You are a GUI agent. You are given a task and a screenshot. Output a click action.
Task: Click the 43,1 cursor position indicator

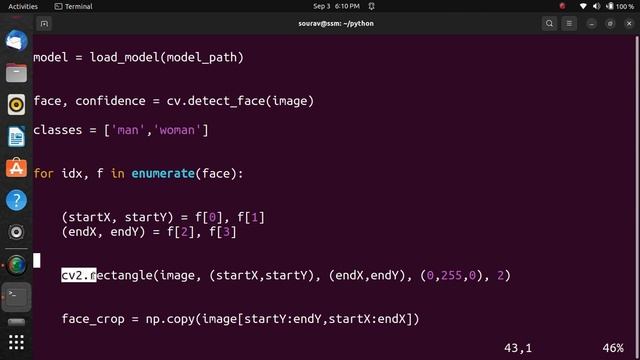[x=518, y=348]
